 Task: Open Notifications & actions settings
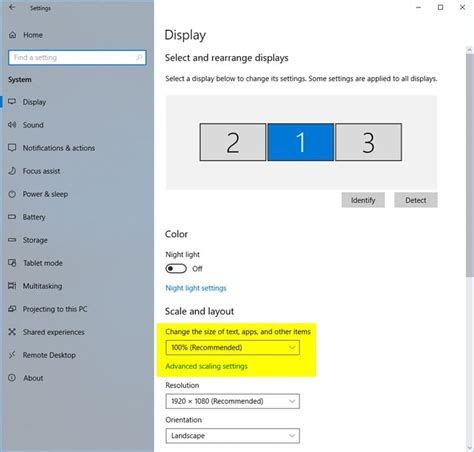tap(59, 148)
